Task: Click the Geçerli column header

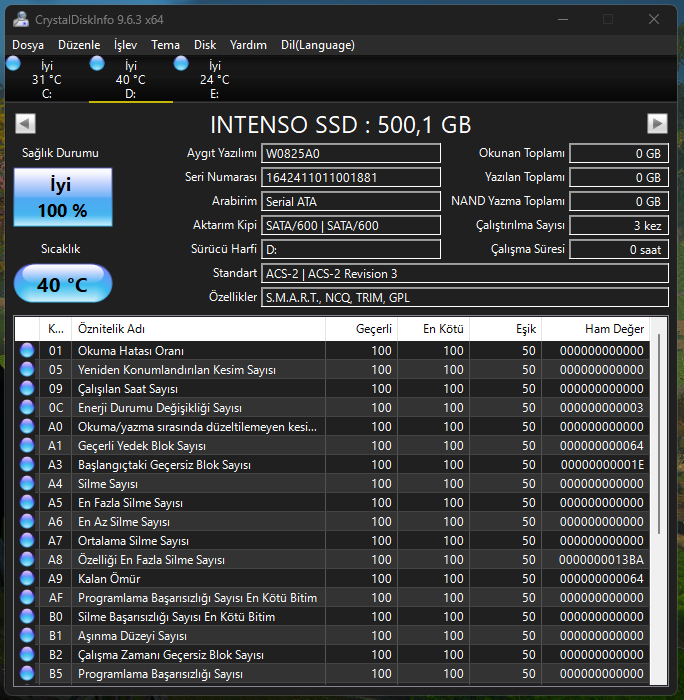Action: [x=362, y=329]
